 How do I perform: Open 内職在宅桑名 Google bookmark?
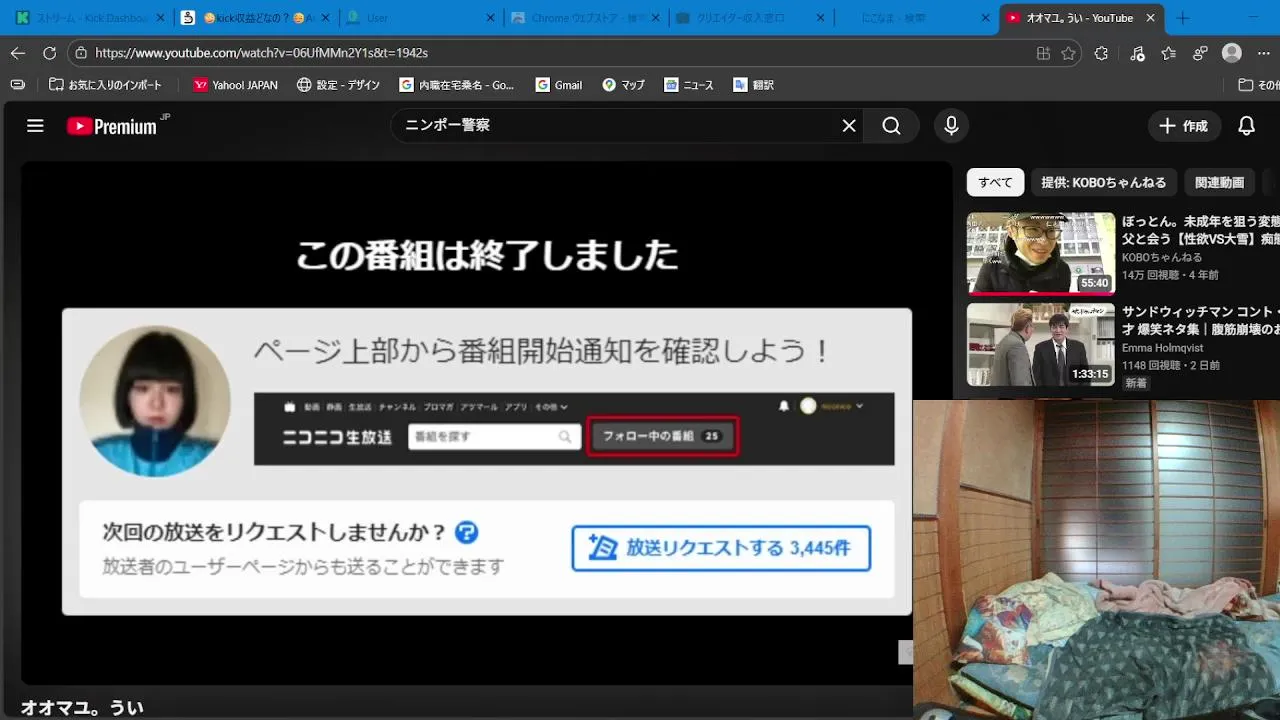tap(457, 85)
